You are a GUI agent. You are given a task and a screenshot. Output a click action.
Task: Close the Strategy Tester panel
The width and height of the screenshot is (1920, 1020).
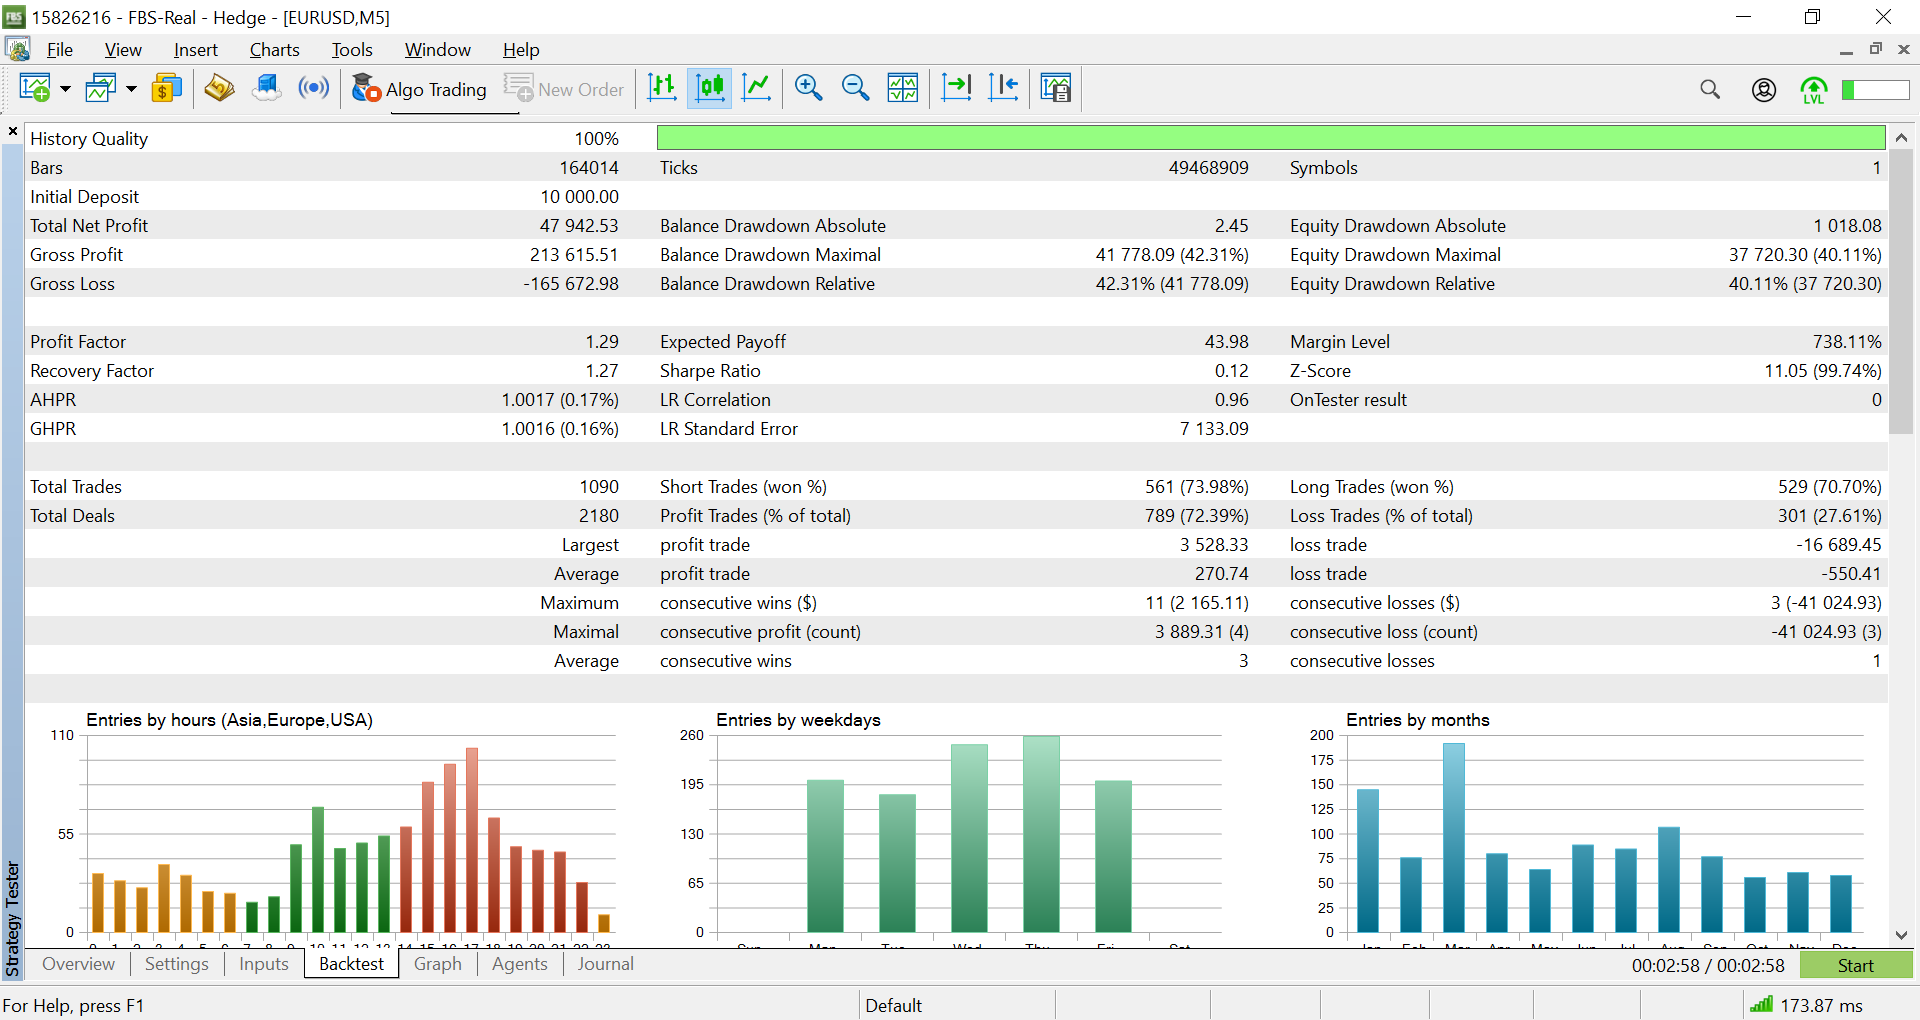(x=13, y=131)
